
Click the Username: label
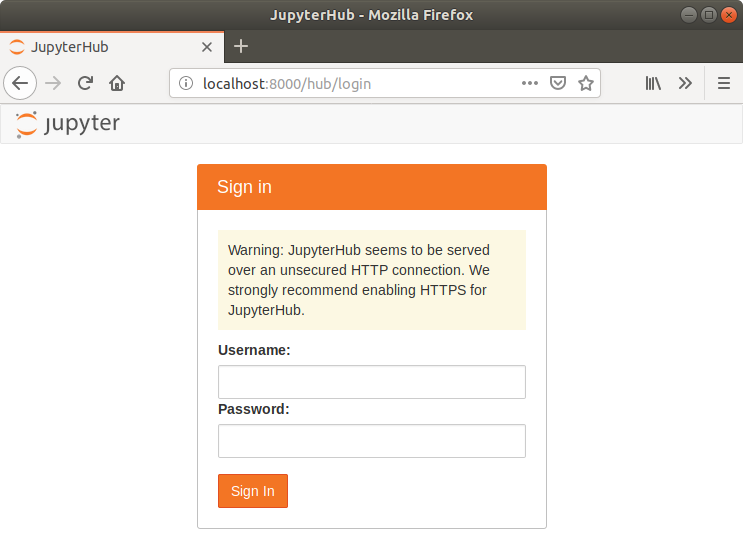point(254,350)
